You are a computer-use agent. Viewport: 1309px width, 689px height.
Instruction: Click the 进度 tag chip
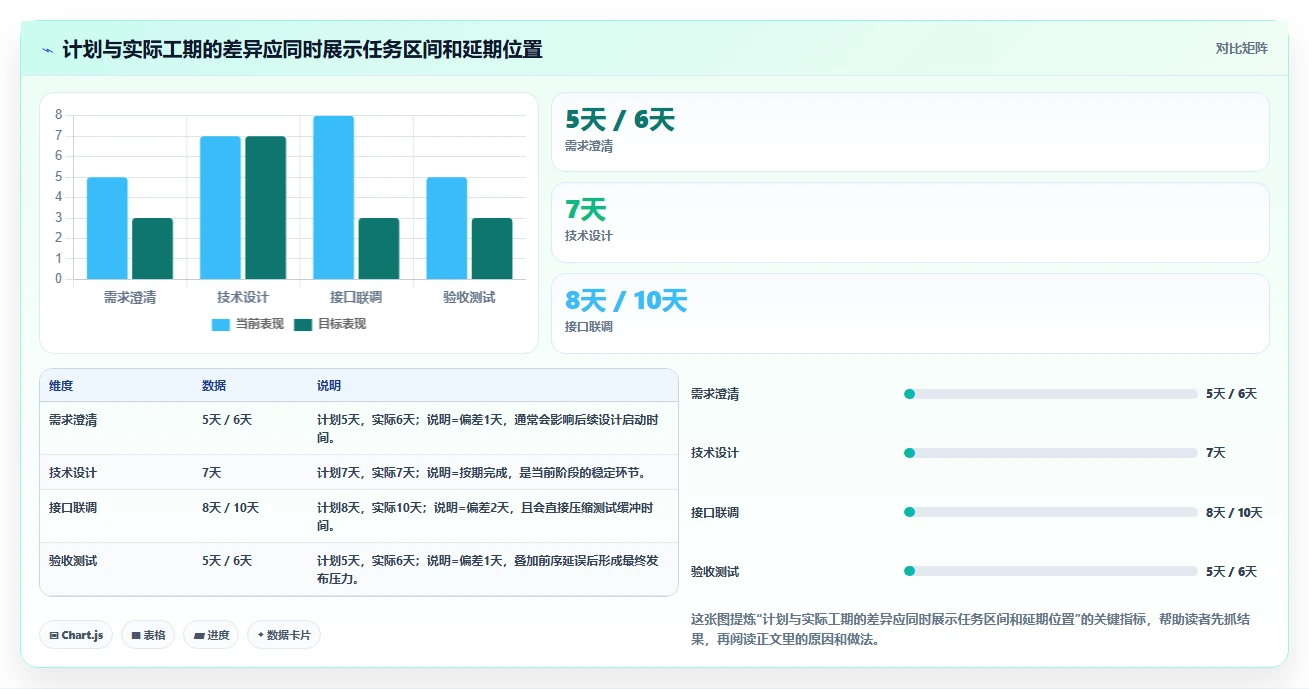click(211, 635)
